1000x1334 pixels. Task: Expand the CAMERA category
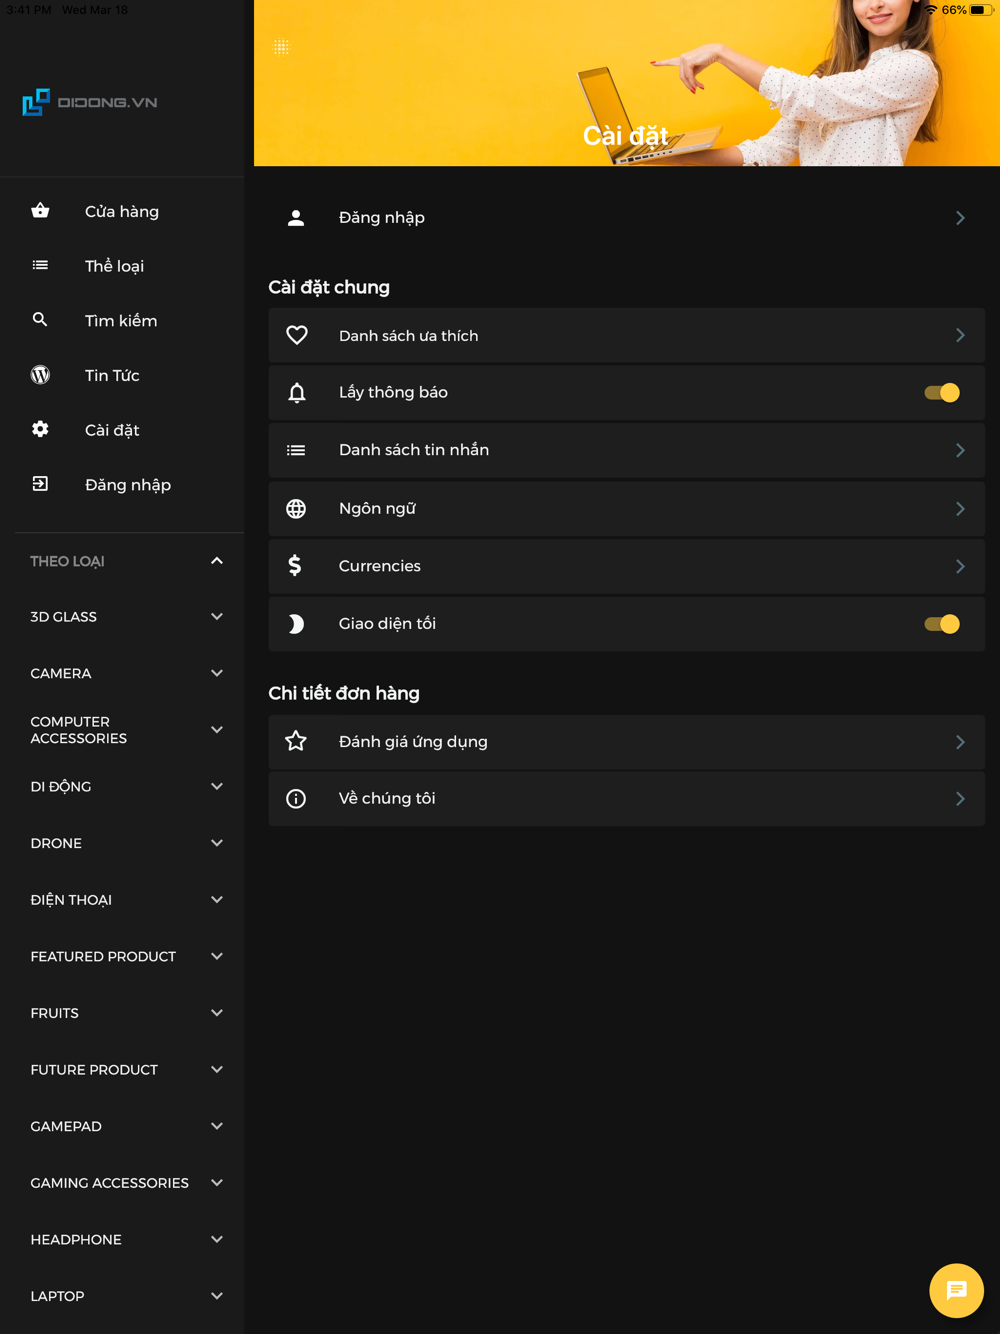pyautogui.click(x=217, y=673)
